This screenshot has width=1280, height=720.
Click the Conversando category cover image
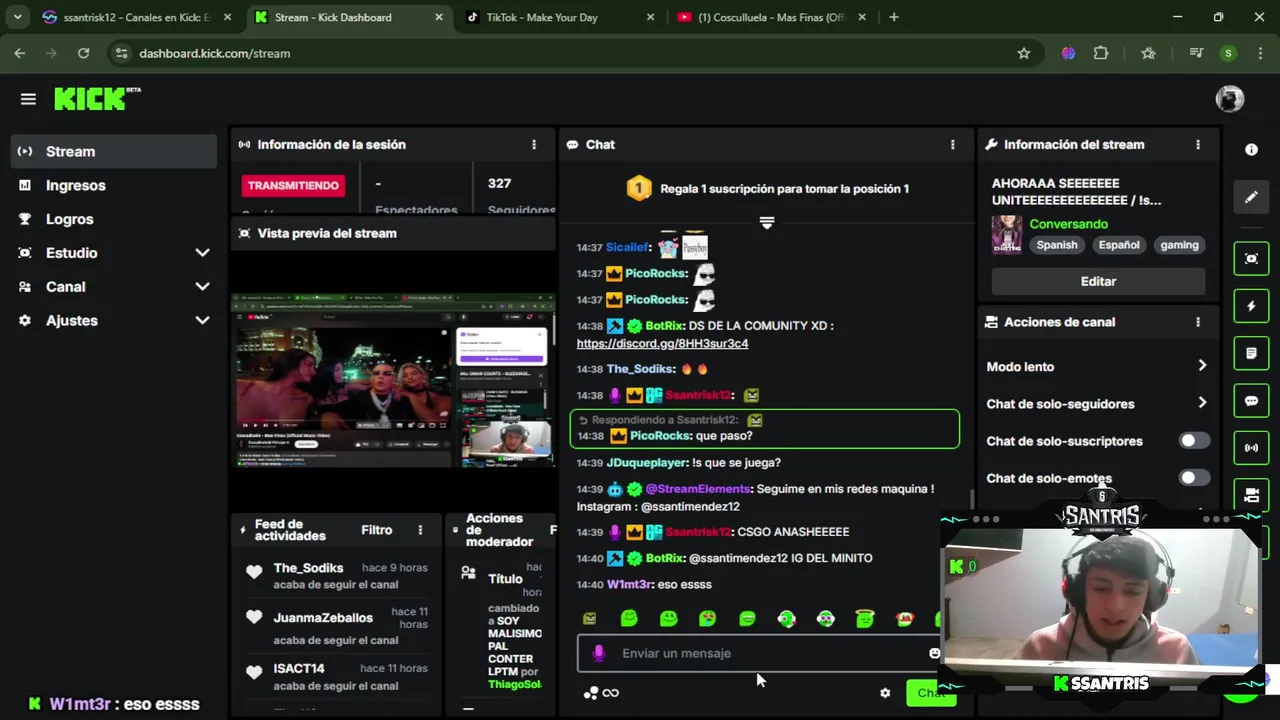pos(1006,234)
